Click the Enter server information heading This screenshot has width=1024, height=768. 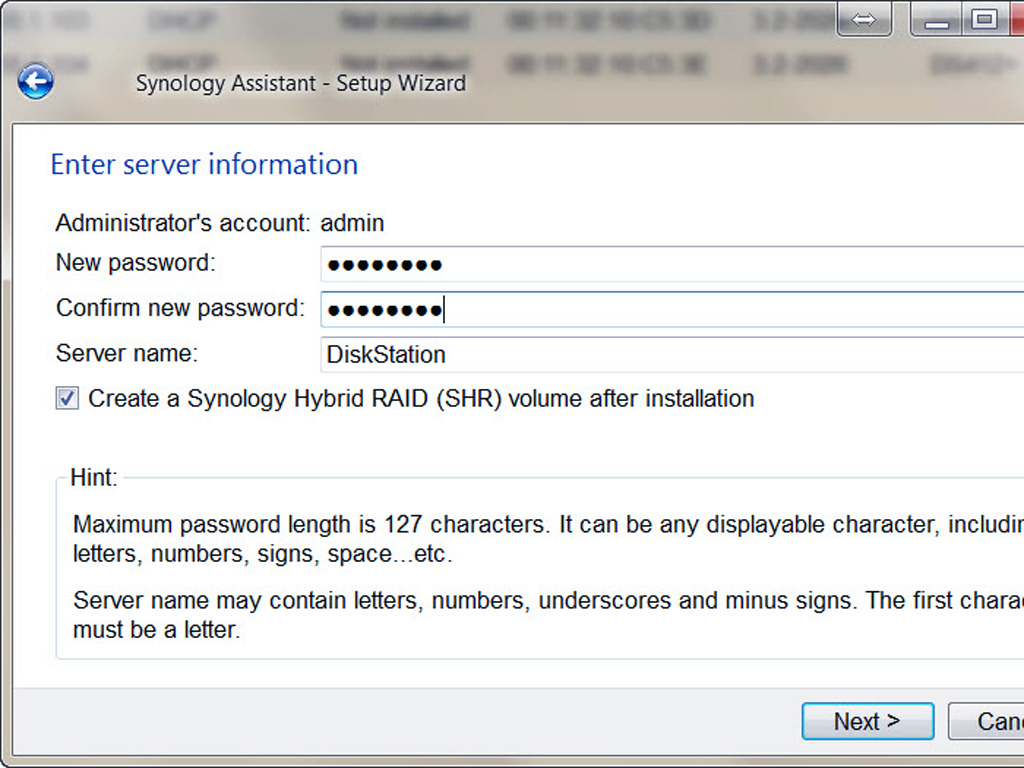pyautogui.click(x=204, y=165)
